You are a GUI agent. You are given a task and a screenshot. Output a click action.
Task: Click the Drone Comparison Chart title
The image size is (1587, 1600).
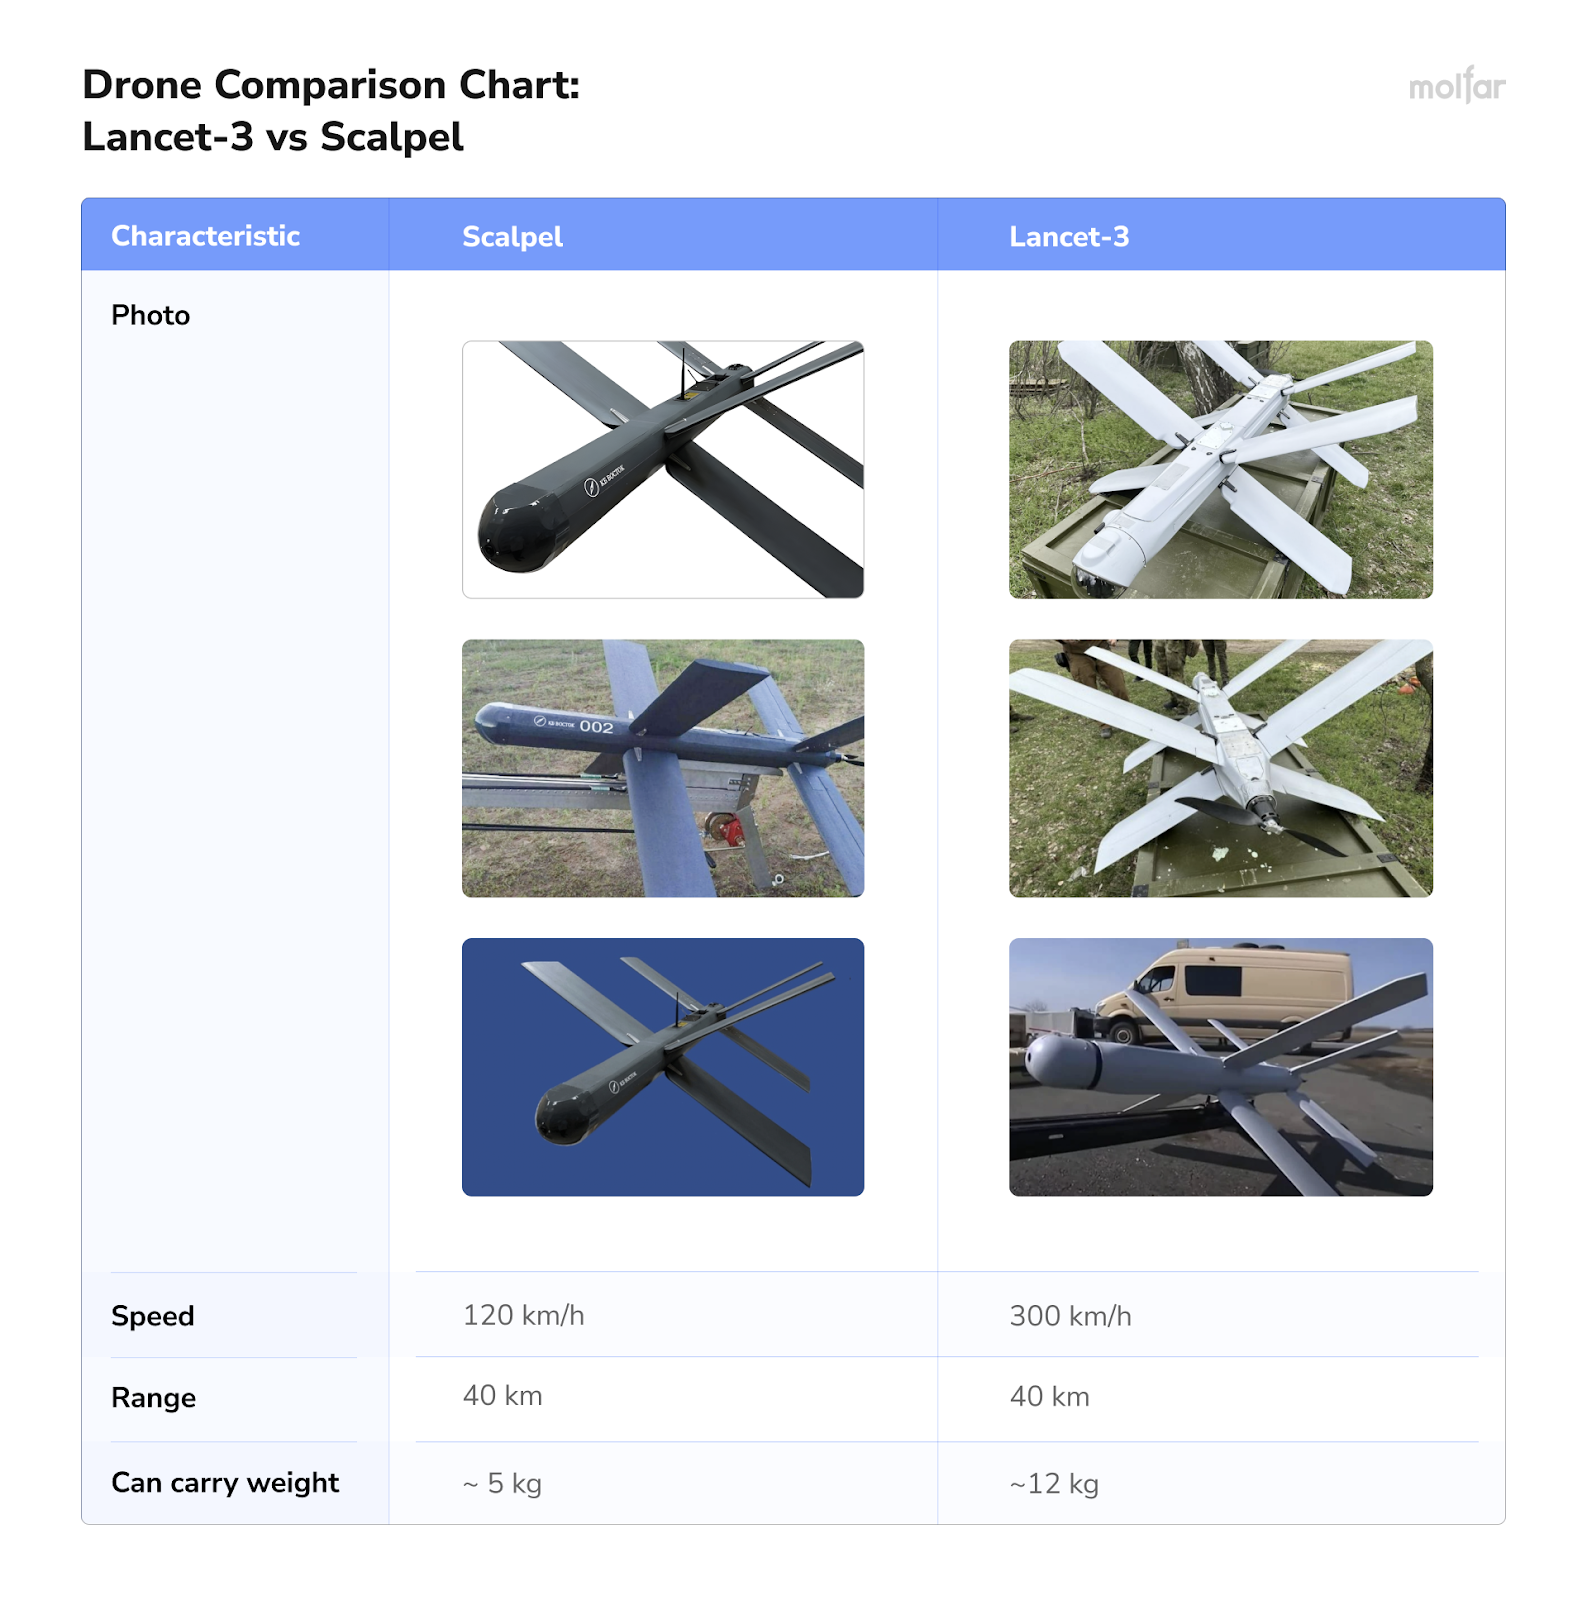(330, 110)
